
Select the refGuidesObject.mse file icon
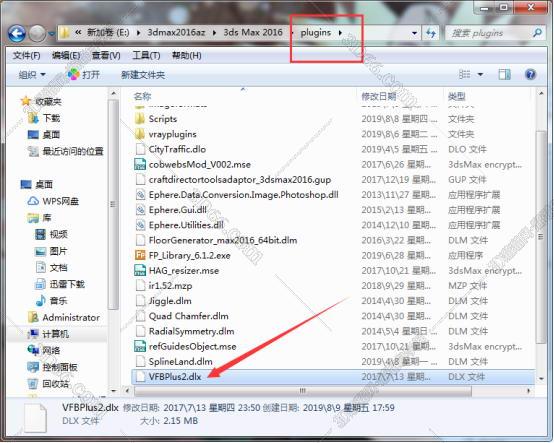[140, 346]
